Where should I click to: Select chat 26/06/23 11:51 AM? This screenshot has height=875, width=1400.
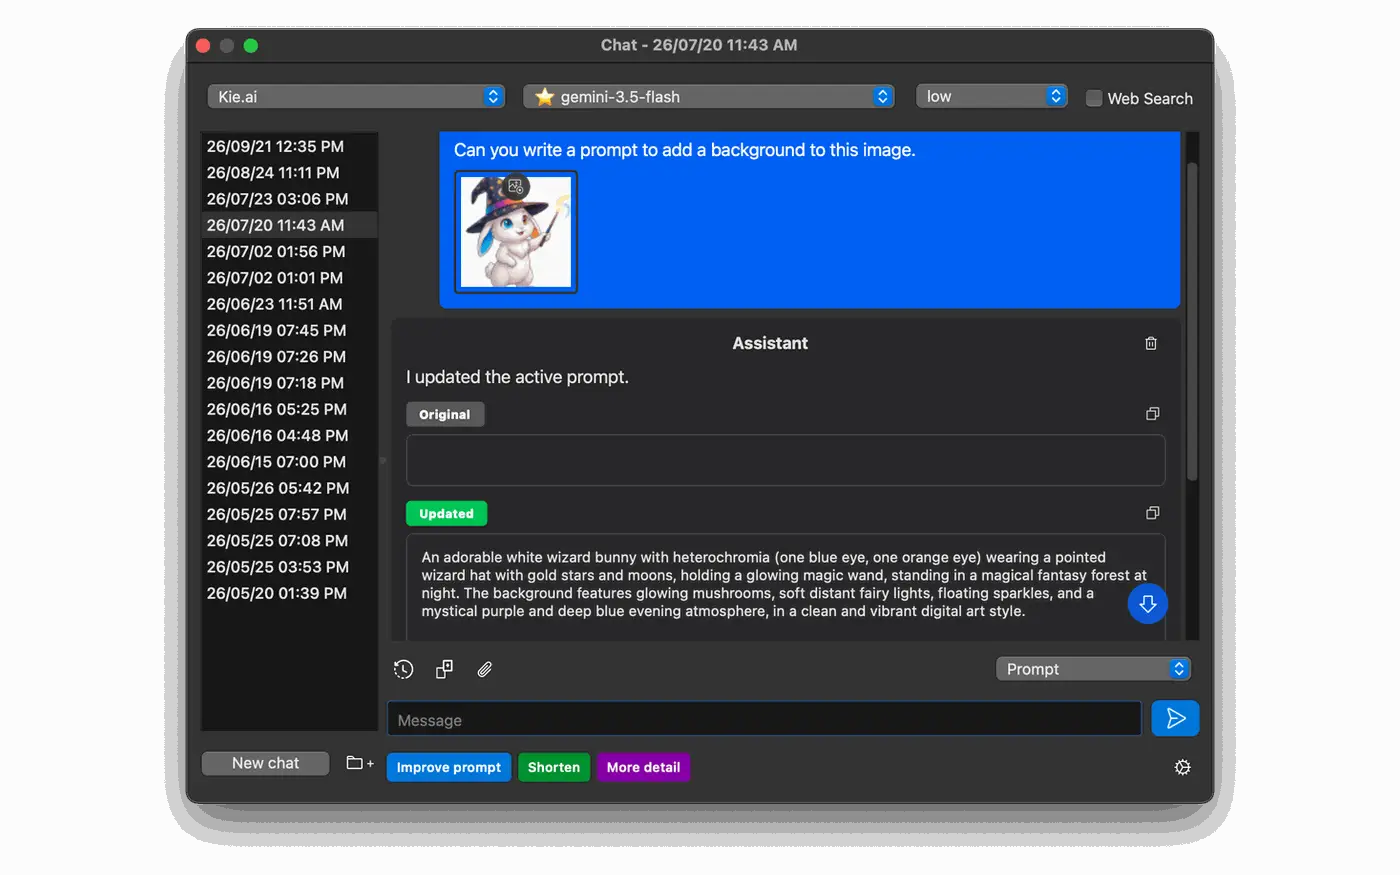click(x=289, y=304)
